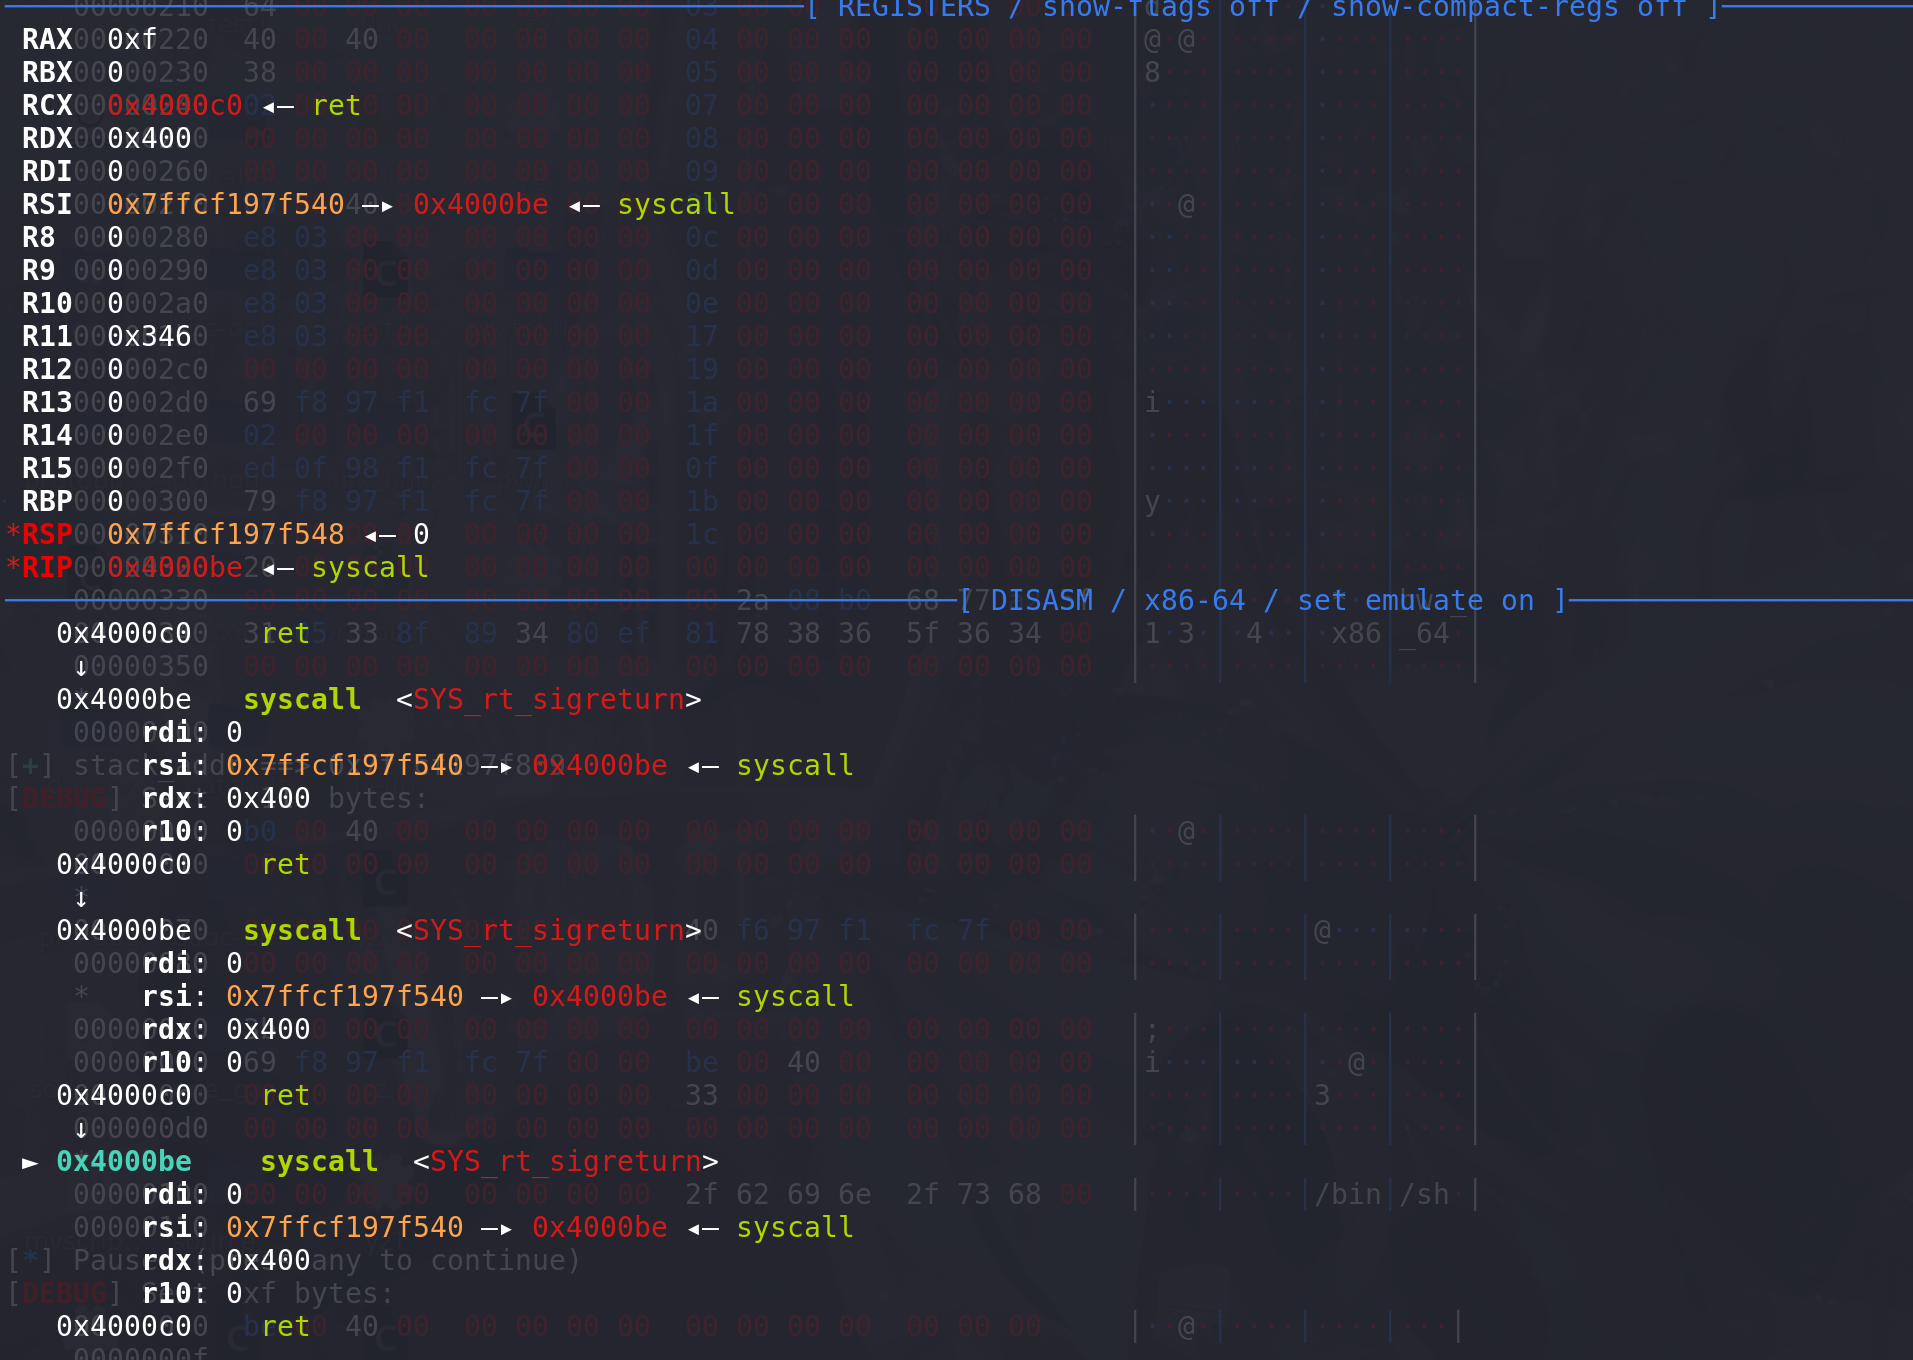Viewport: 1913px width, 1360px height.
Task: Click the R14 register label
Action: pos(47,435)
